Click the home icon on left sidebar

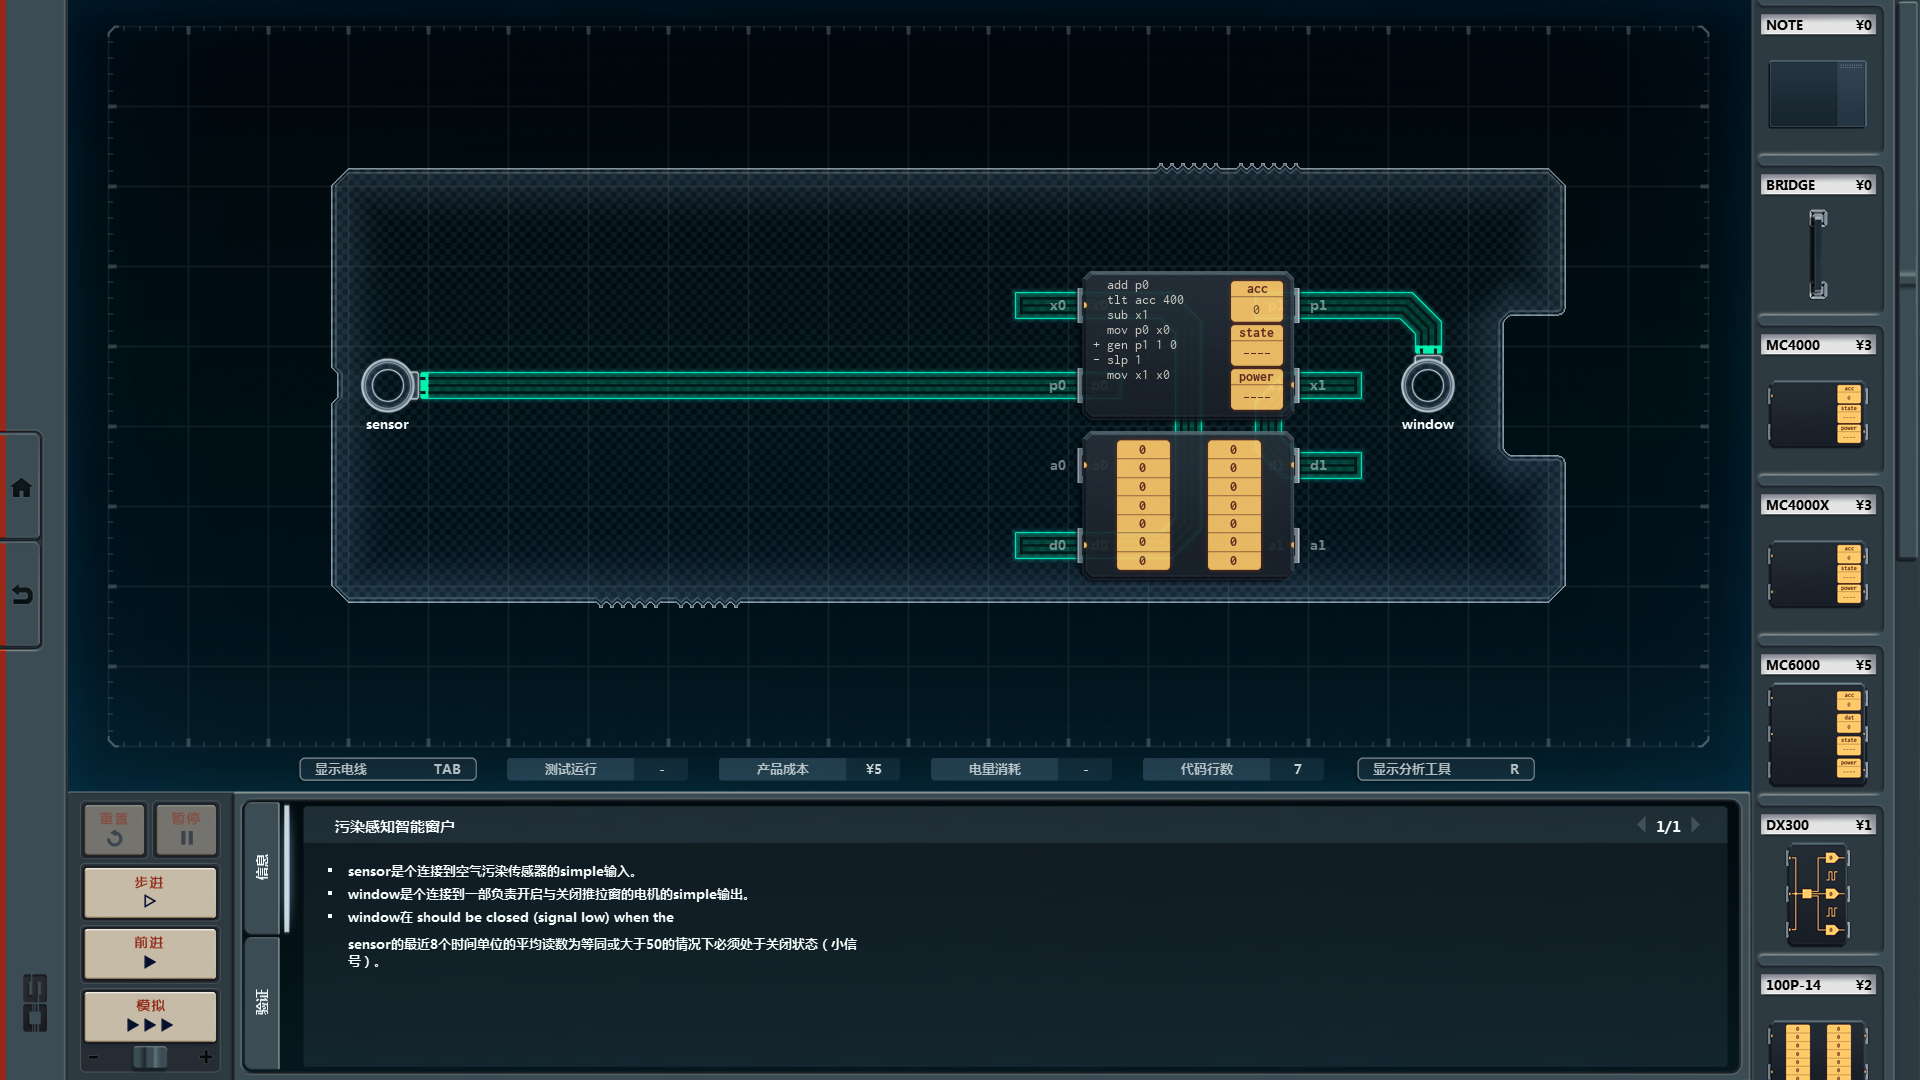tap(21, 488)
